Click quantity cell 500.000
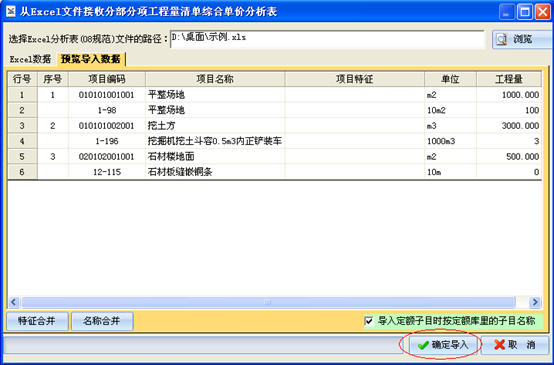This screenshot has height=365, width=554. (x=509, y=157)
